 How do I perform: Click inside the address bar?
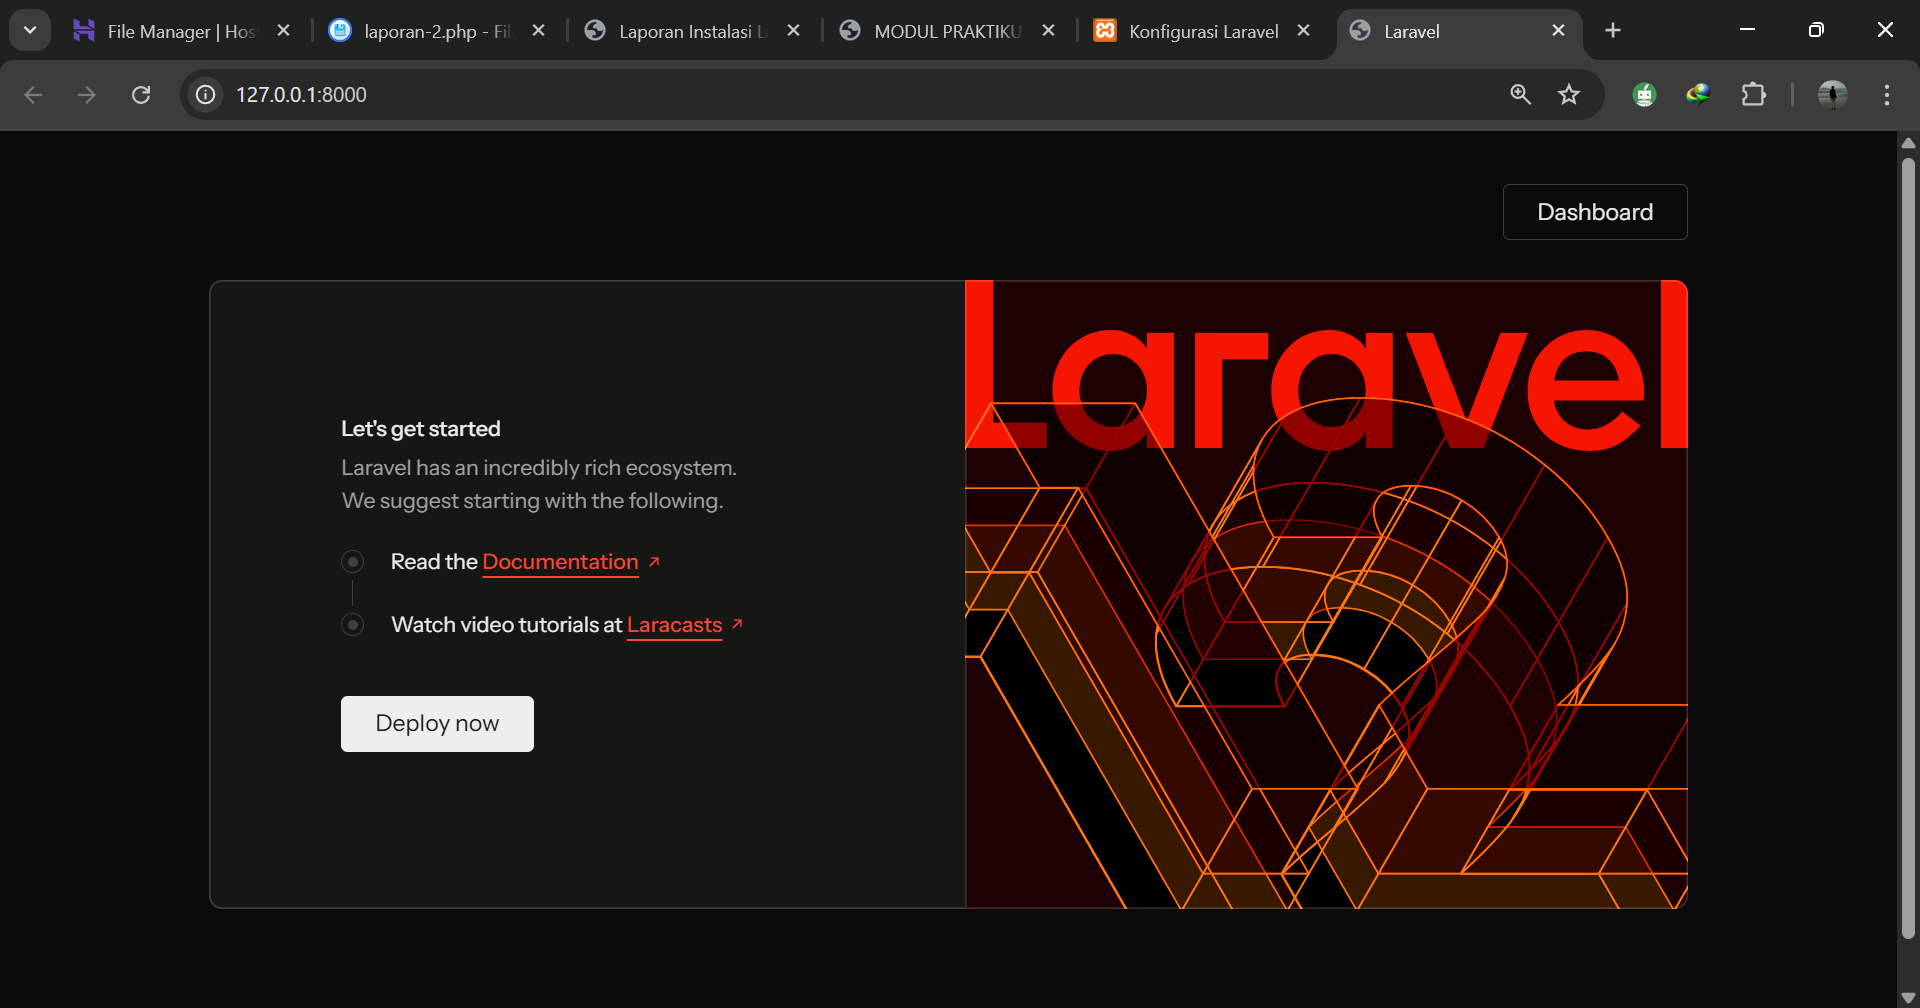(700, 94)
